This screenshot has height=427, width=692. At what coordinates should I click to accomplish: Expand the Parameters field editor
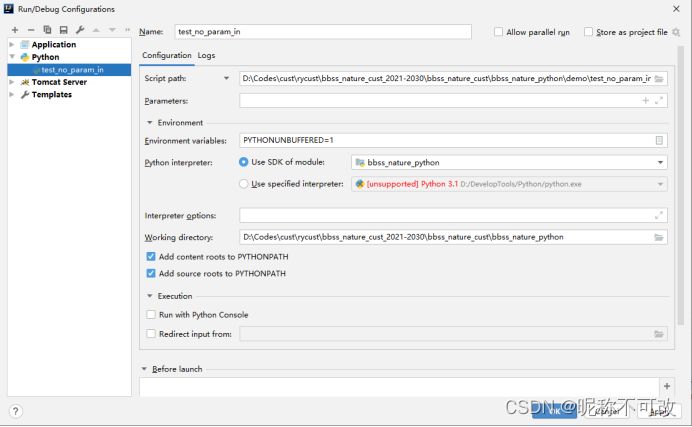click(x=659, y=101)
